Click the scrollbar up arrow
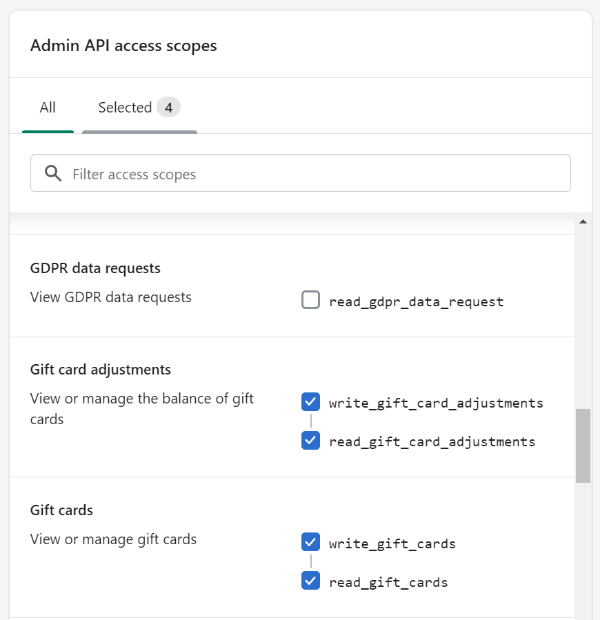 pos(583,222)
